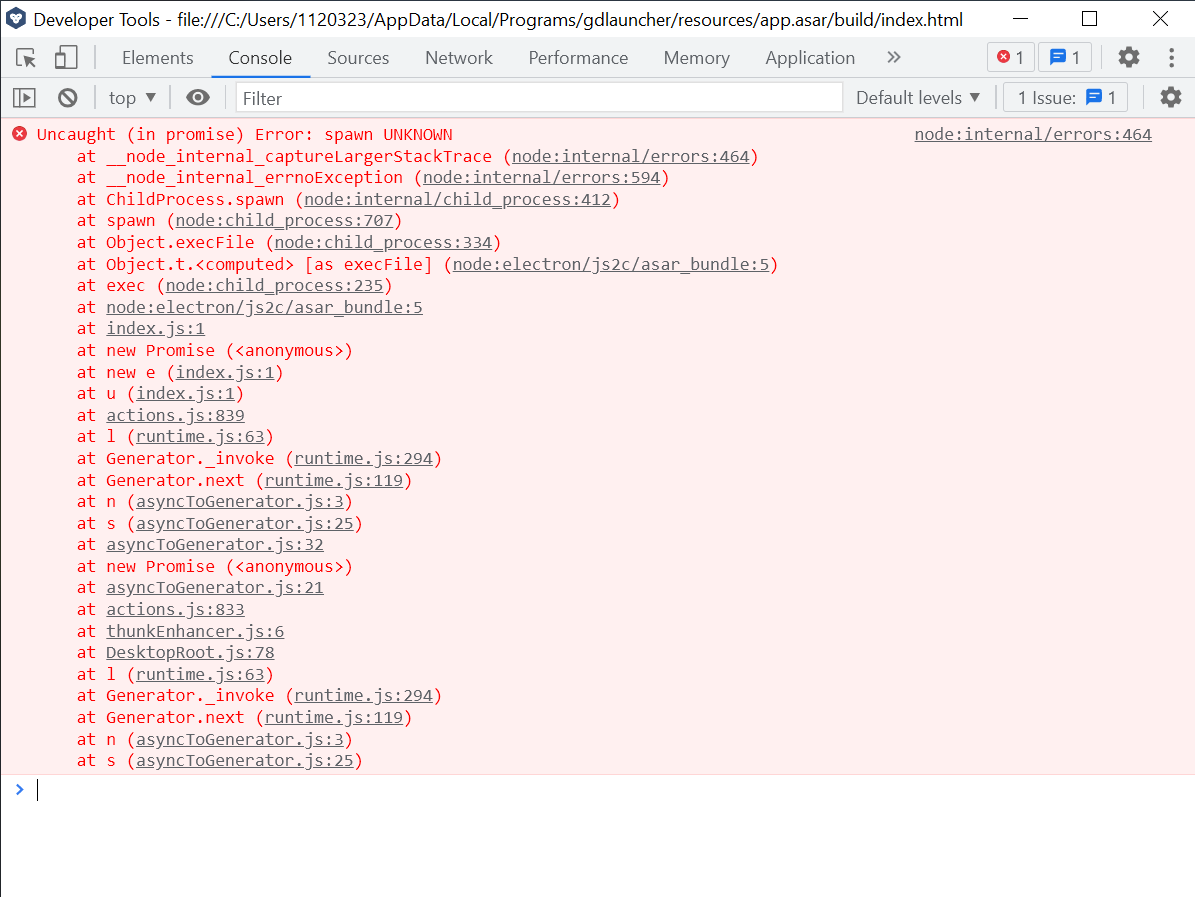Open the actions.js:833 link
The image size is (1195, 897).
175,610
